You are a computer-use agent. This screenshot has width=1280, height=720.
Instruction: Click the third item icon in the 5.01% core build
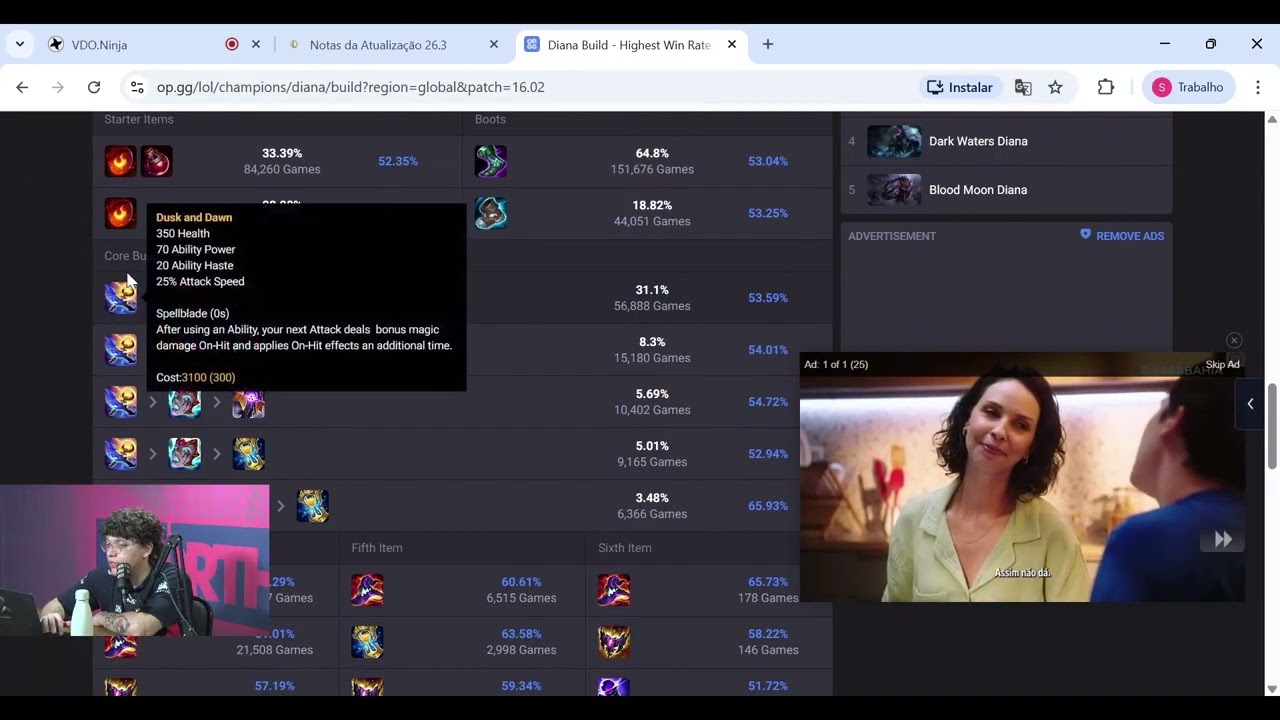point(248,454)
